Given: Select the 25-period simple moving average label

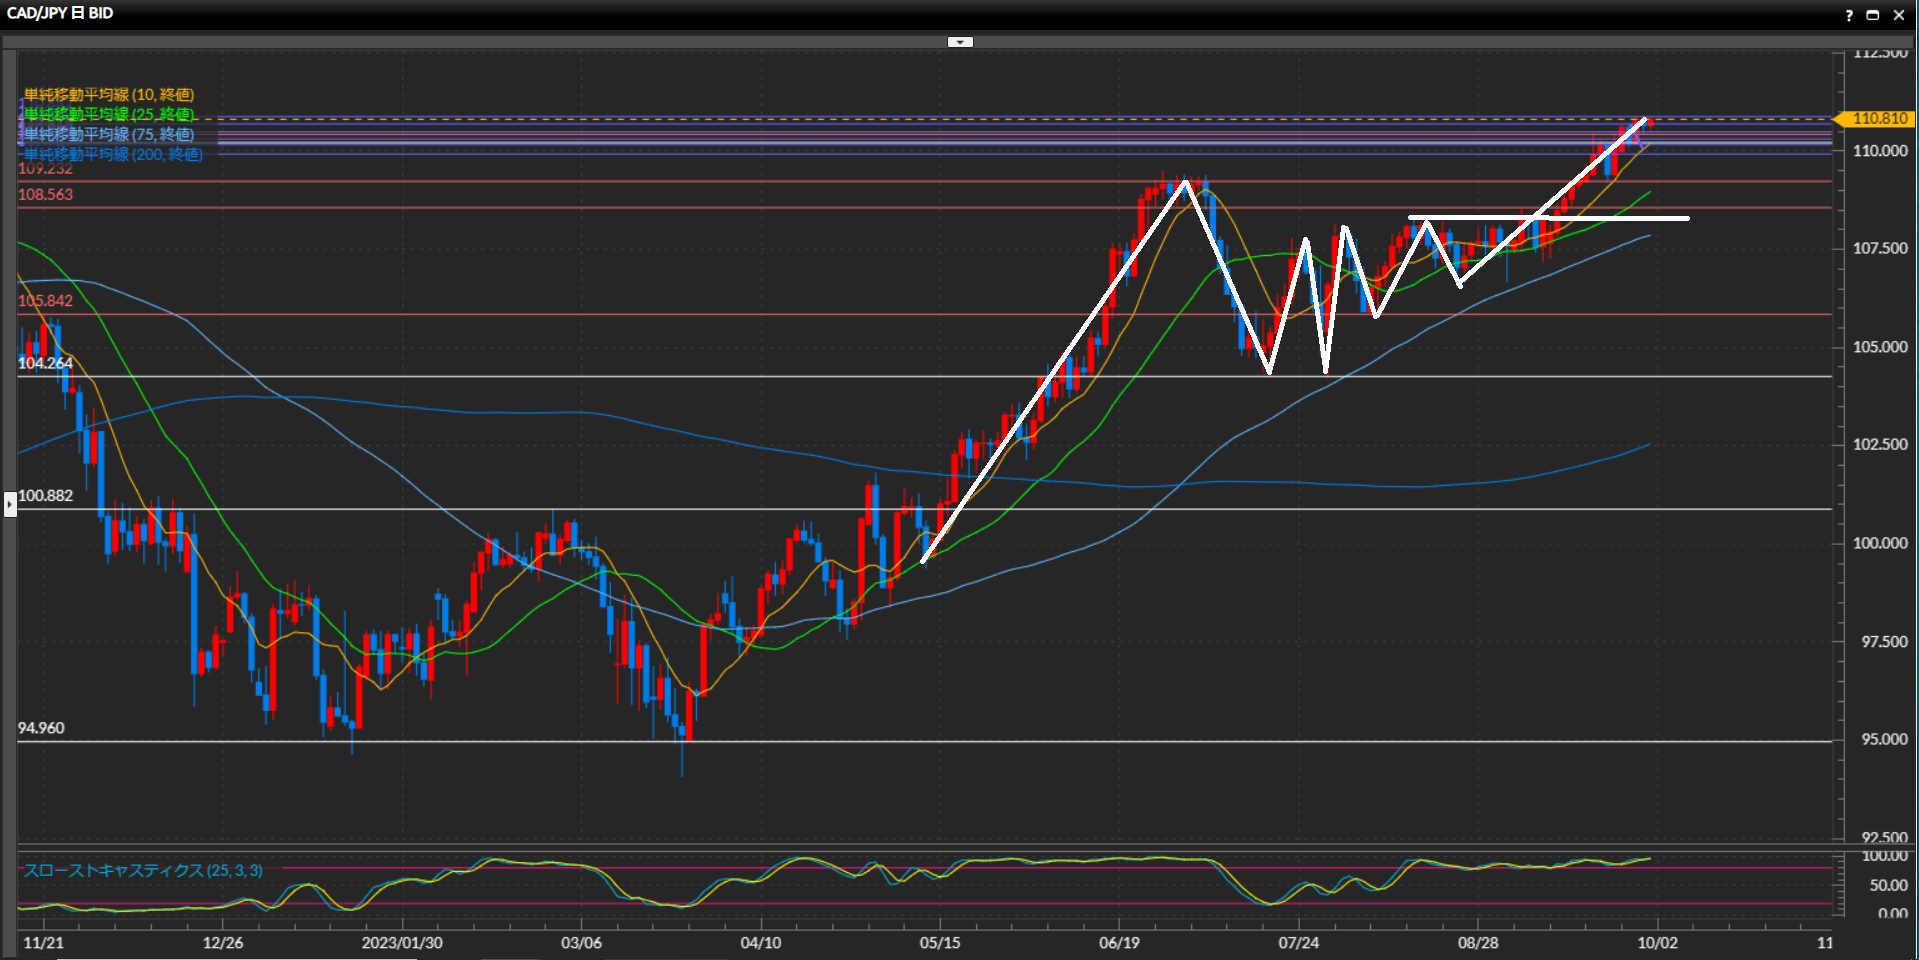Looking at the screenshot, I should click(109, 115).
